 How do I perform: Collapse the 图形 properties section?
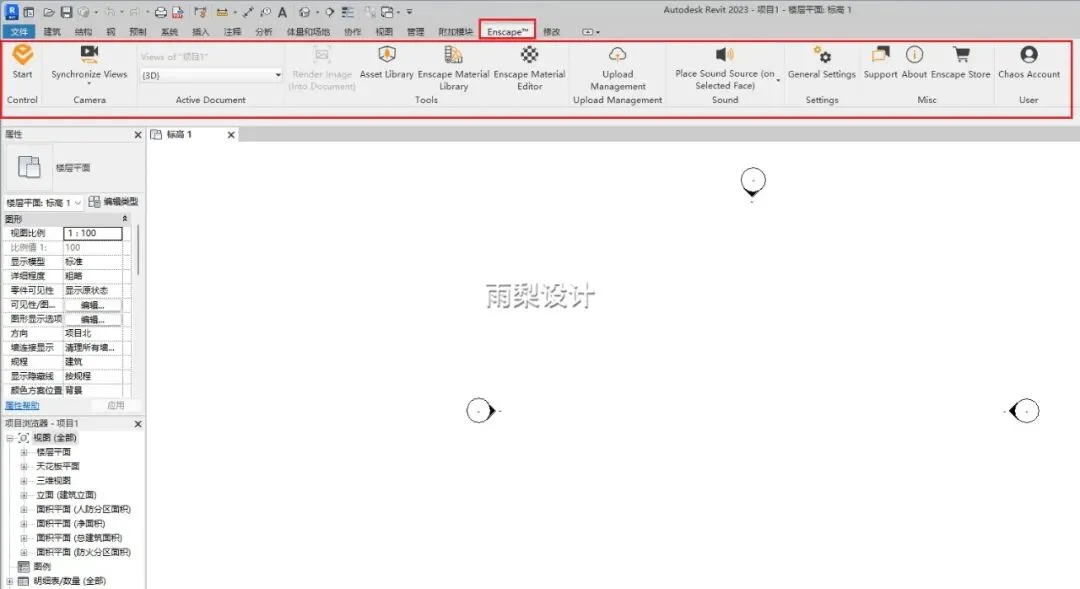click(125, 218)
